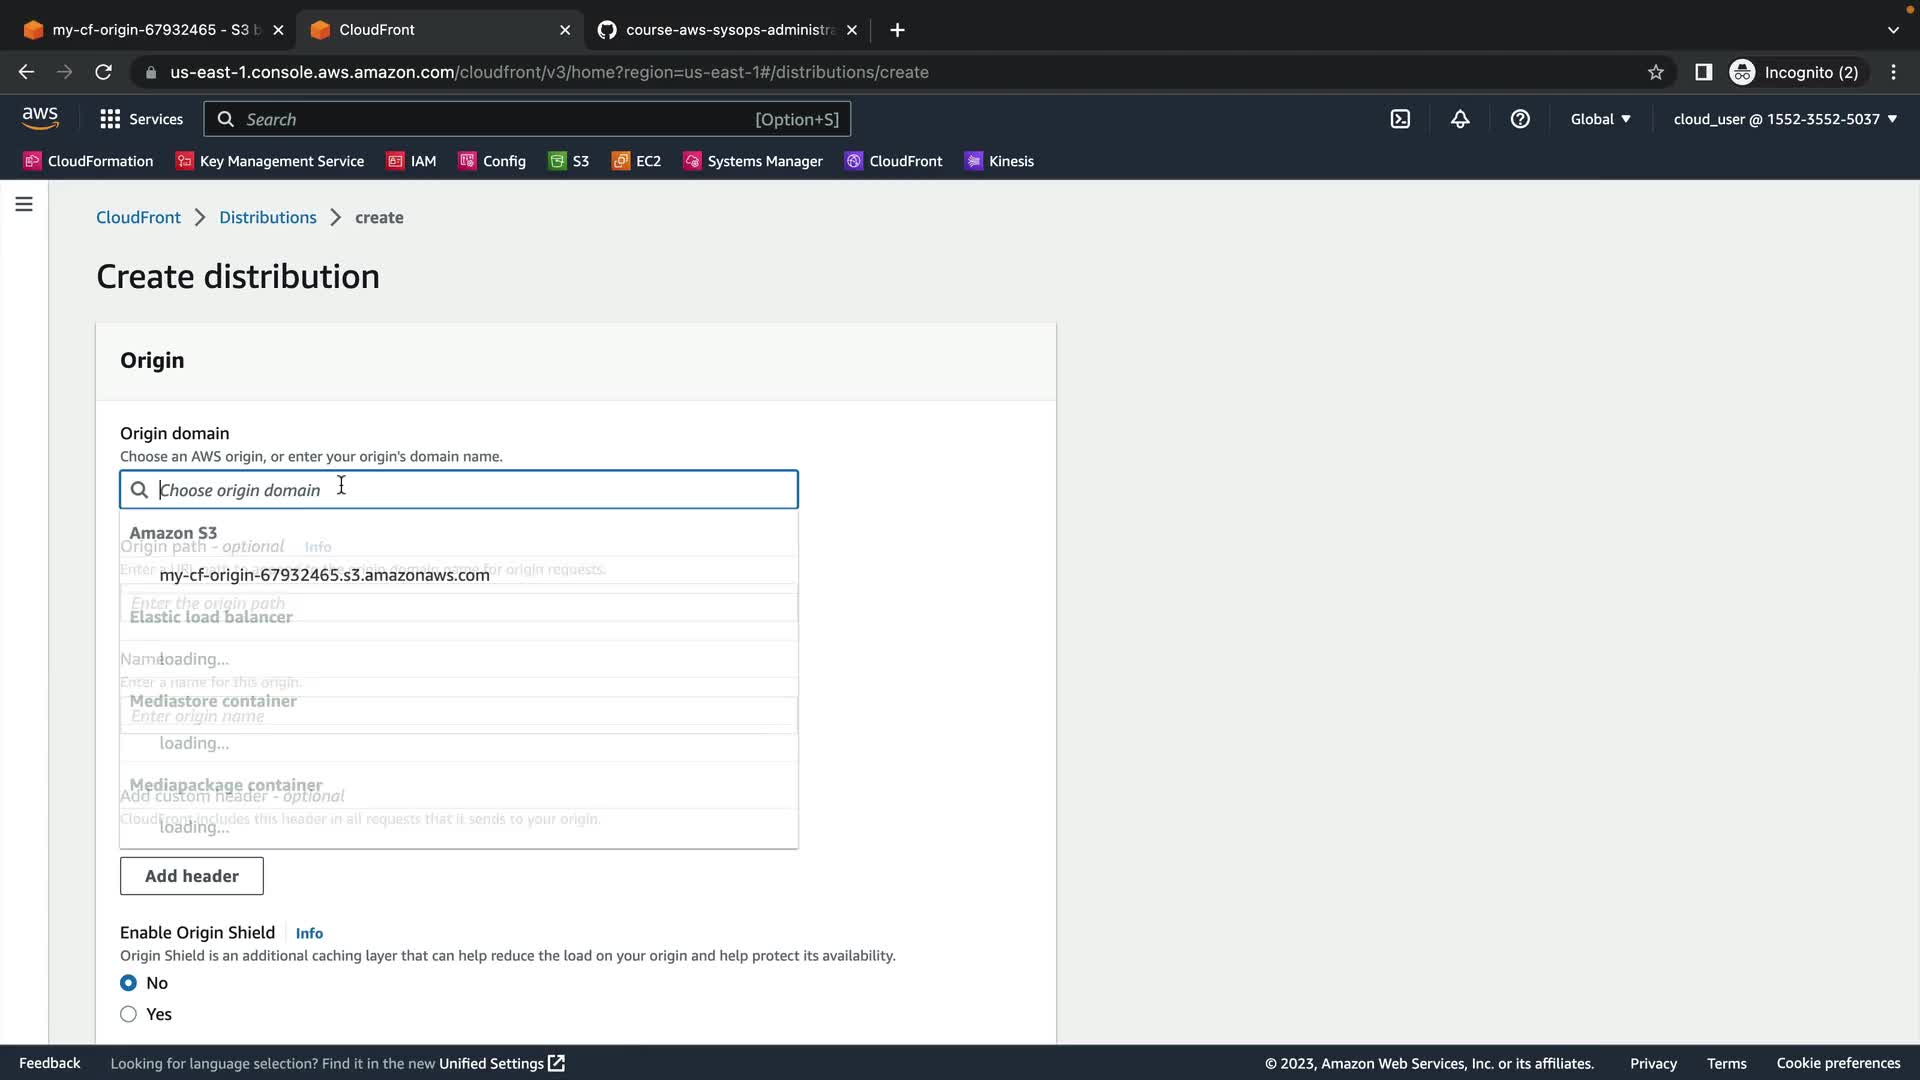Viewport: 1920px width, 1080px height.
Task: Select No for Origin Shield
Action: point(129,983)
